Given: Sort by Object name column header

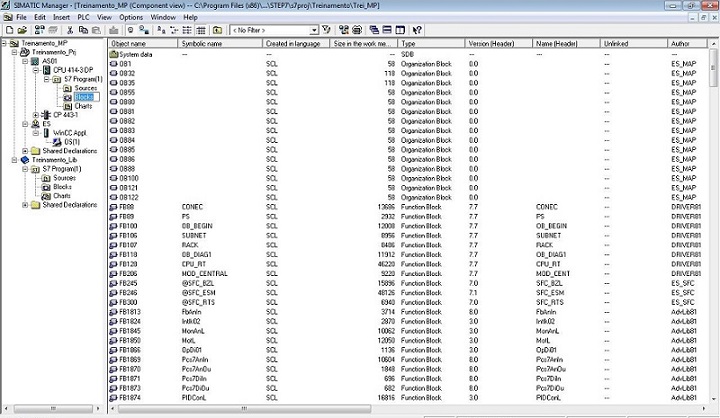Looking at the screenshot, I should coord(143,44).
